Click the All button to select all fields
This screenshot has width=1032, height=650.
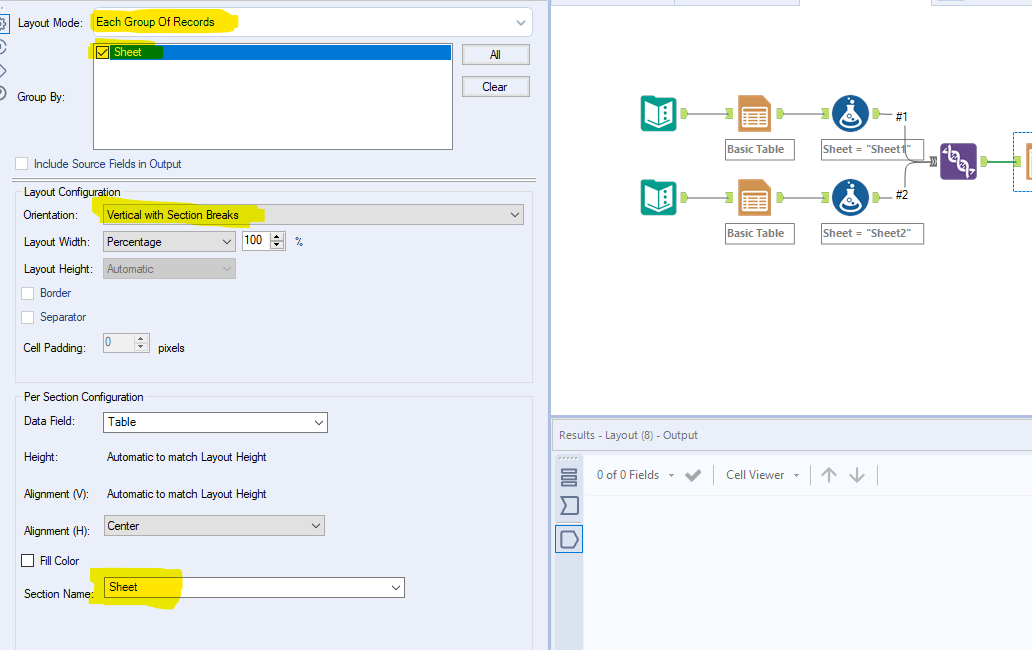click(496, 53)
